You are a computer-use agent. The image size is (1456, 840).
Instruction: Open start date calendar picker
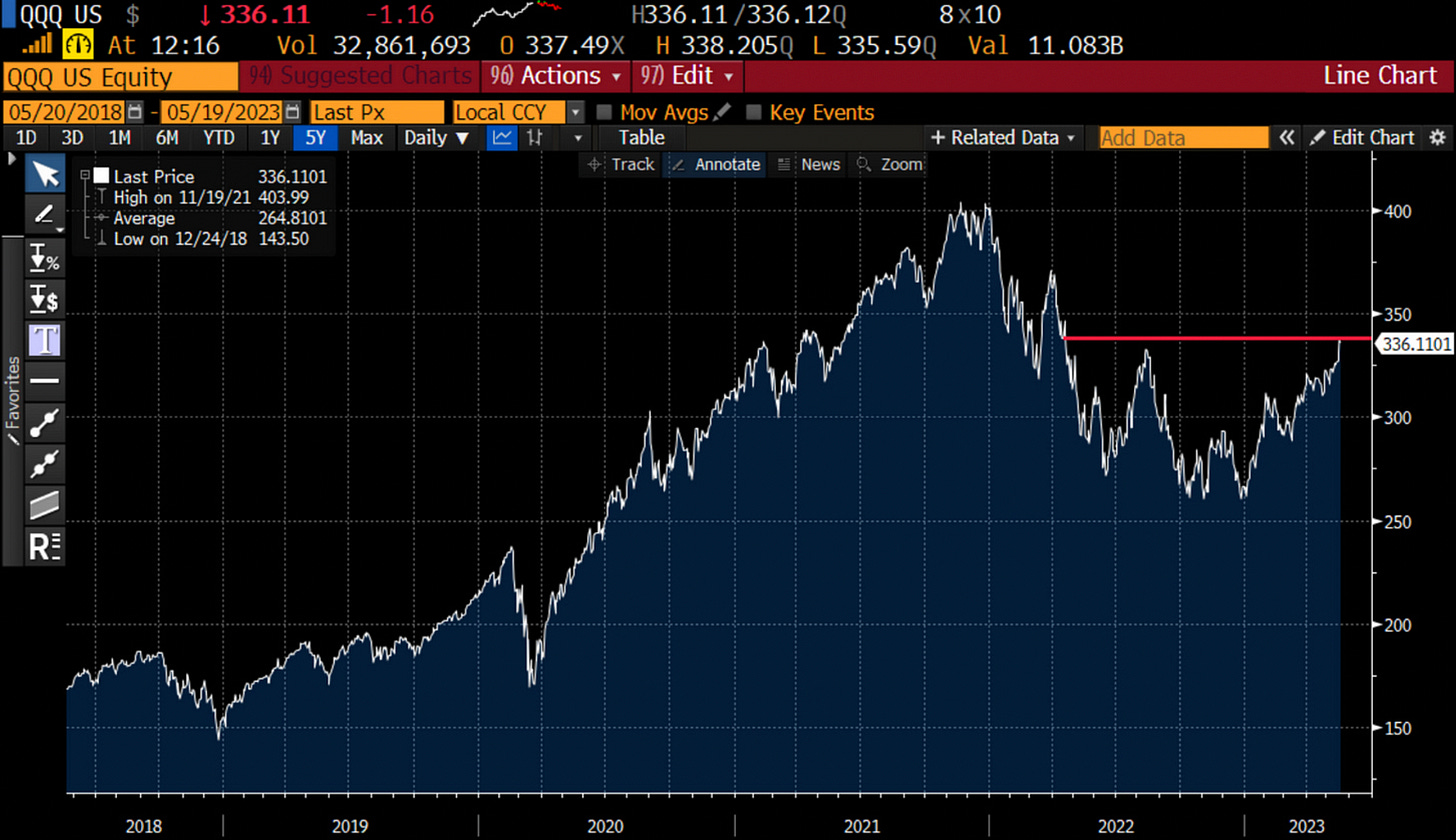135,113
